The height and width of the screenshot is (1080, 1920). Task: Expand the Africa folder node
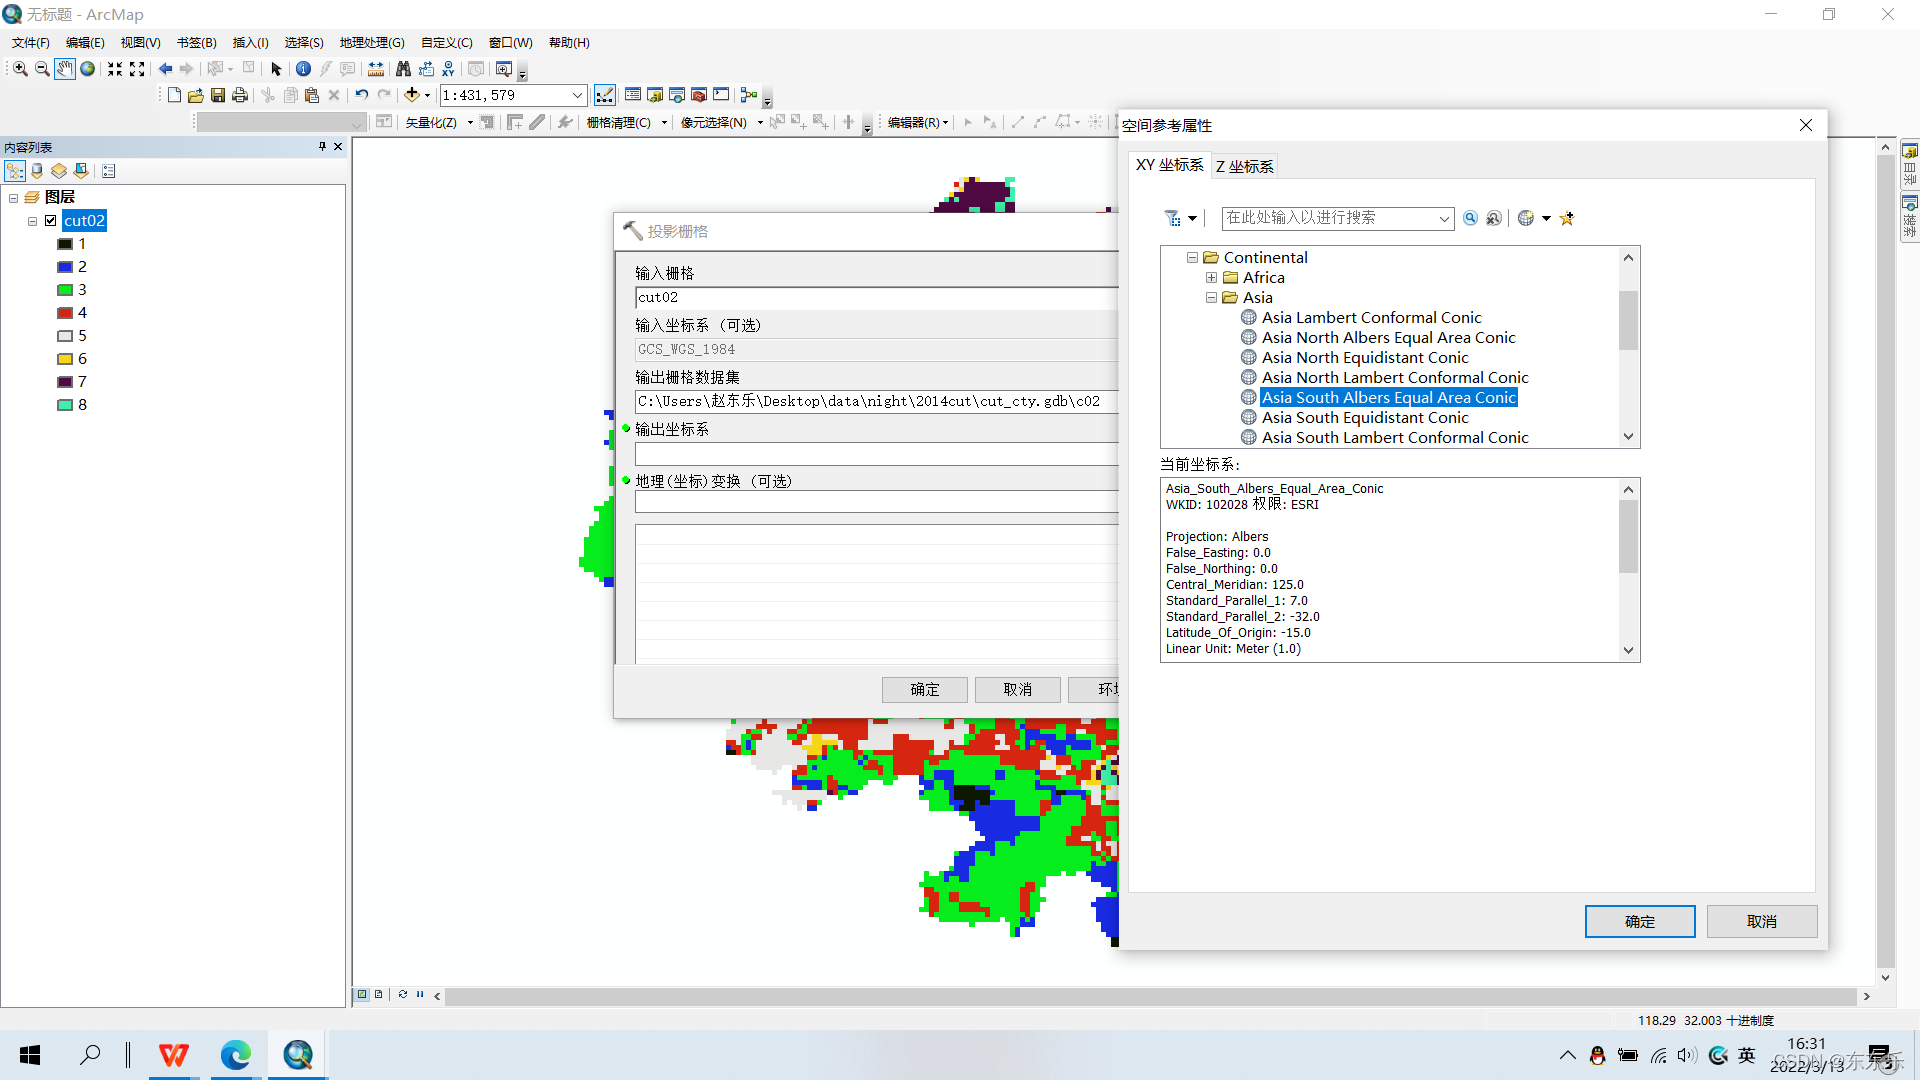click(x=1211, y=278)
